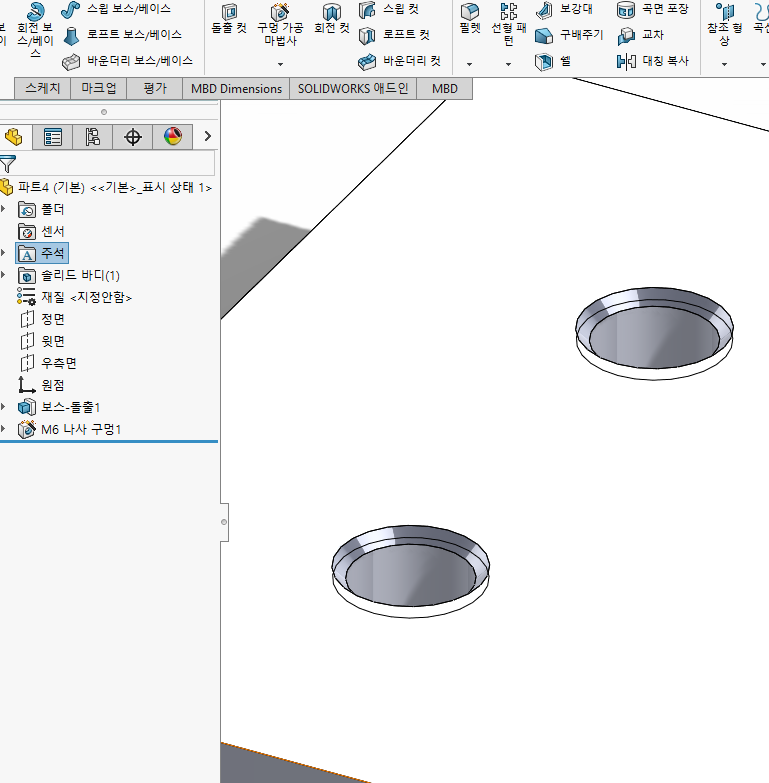Click the split handle dot above manager tabs
The height and width of the screenshot is (783, 769).
104,112
